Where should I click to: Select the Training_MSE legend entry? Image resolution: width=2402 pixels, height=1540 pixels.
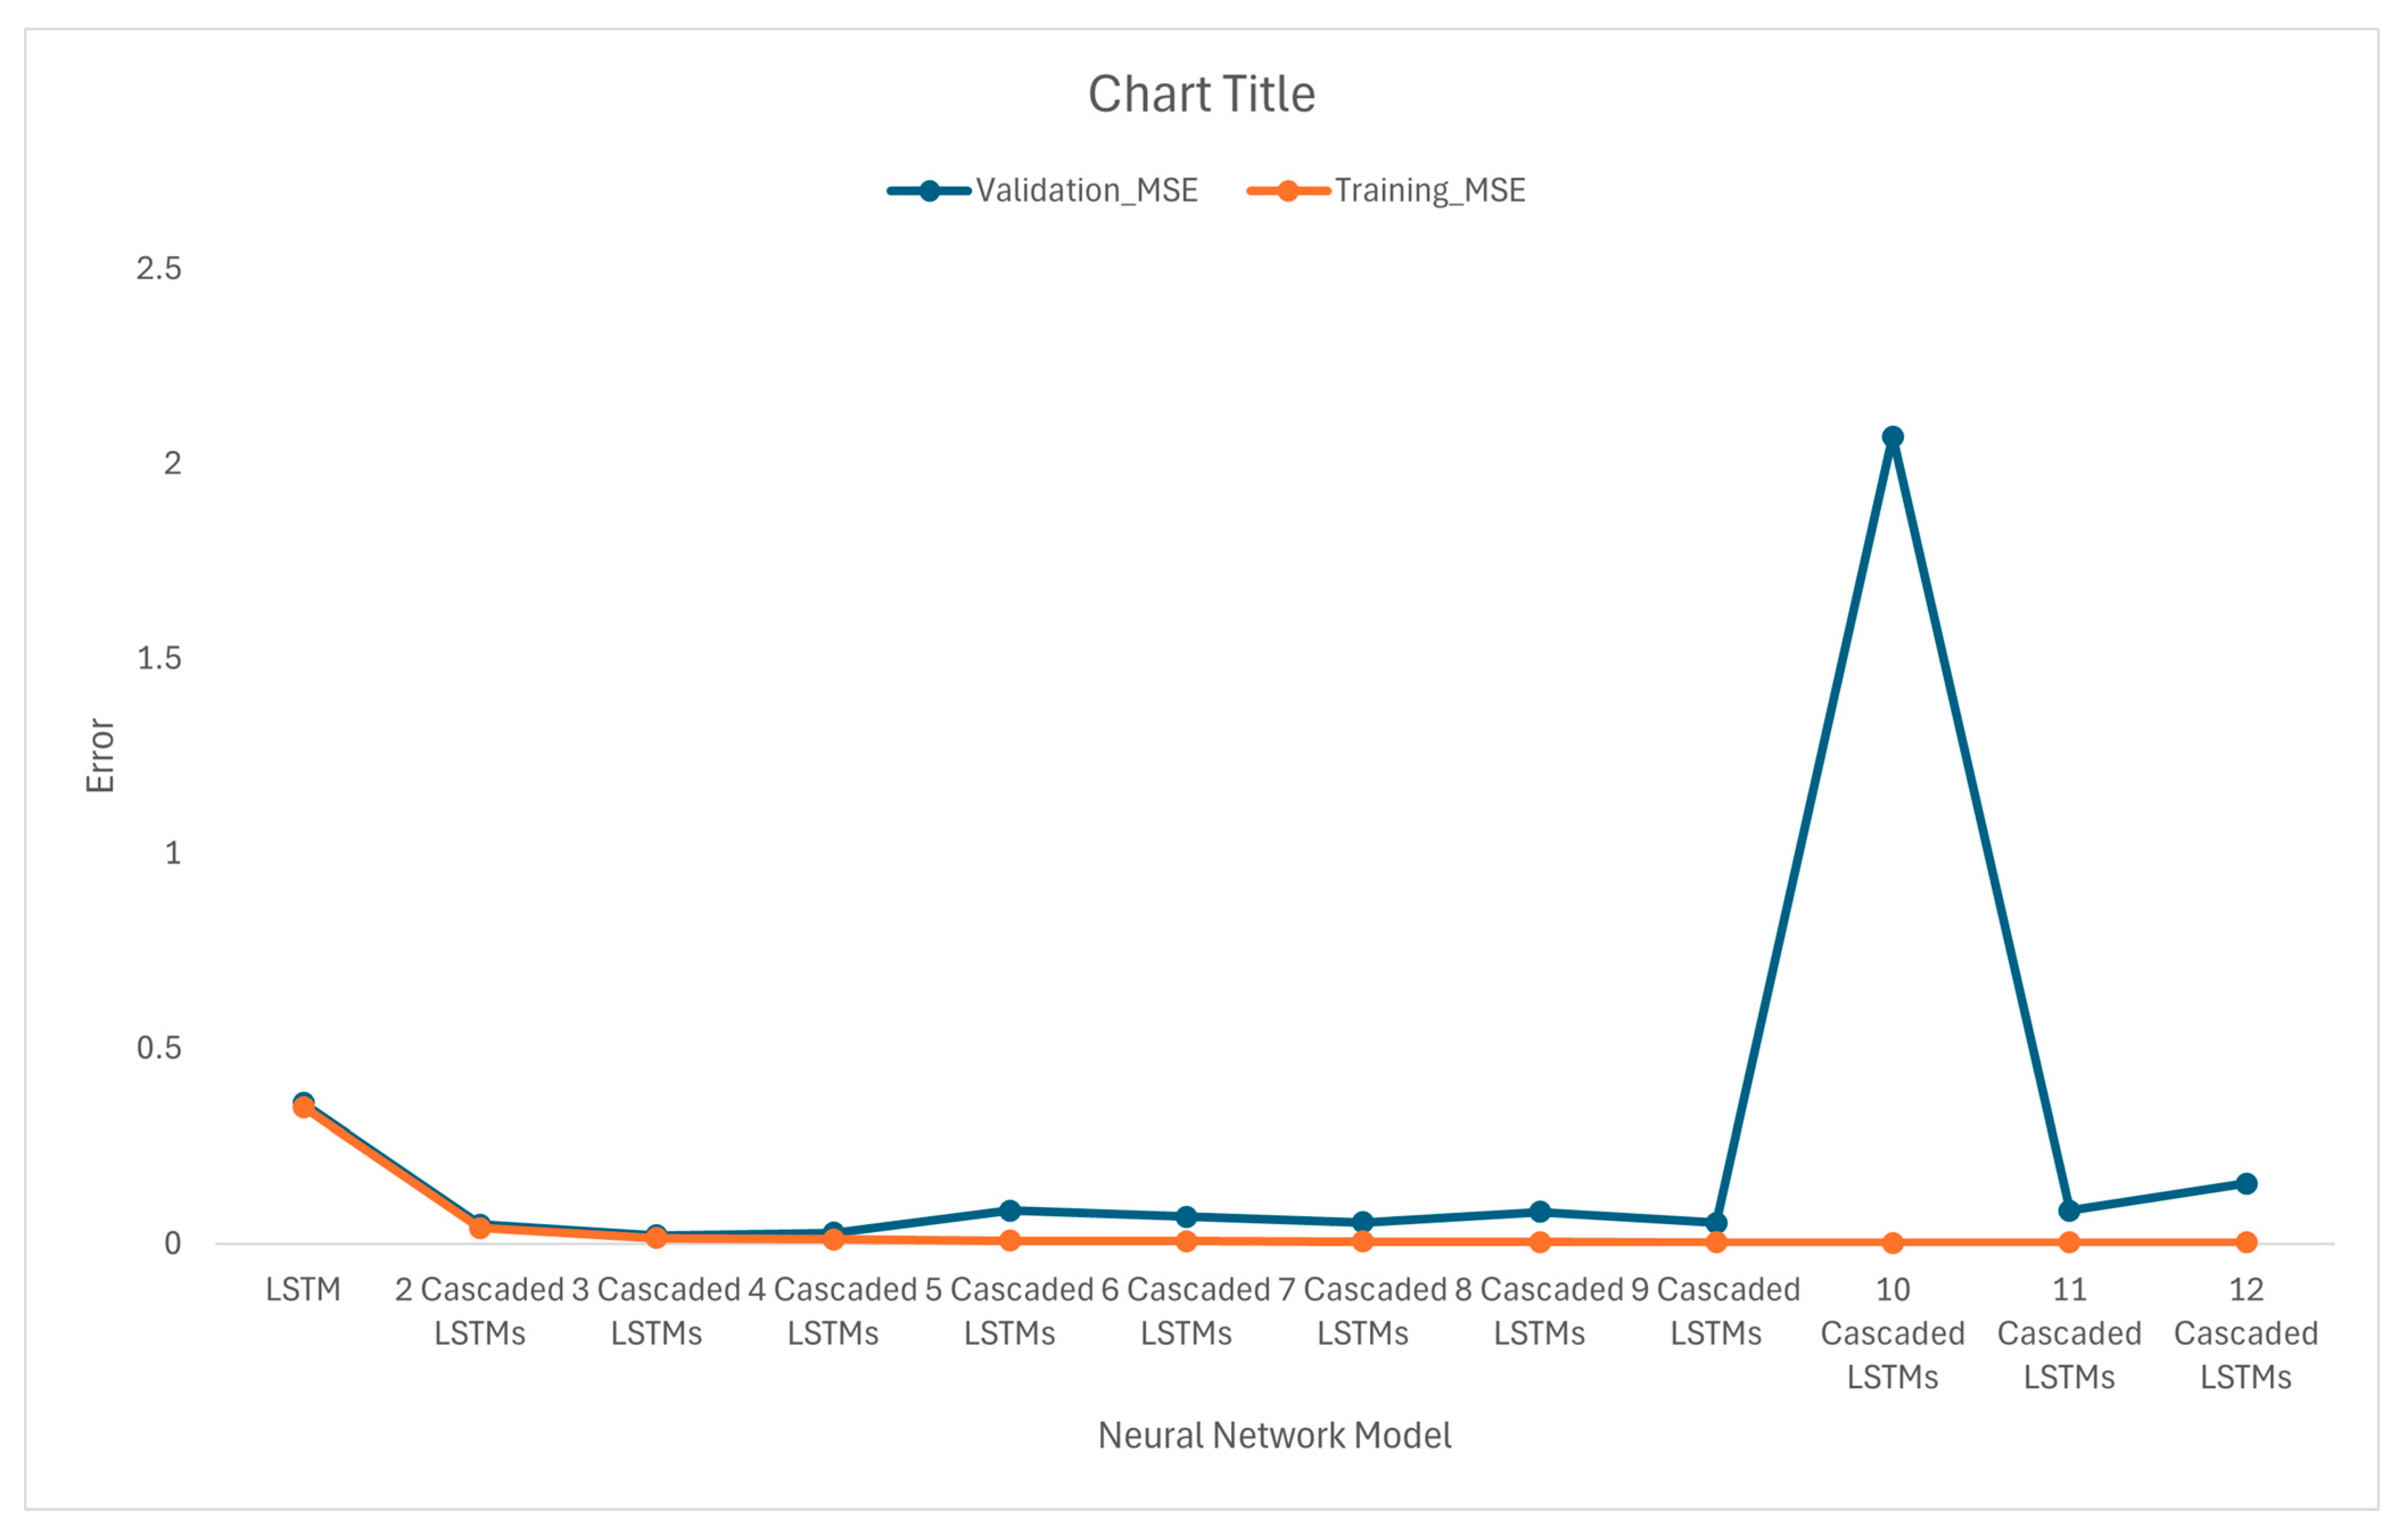click(x=1429, y=190)
